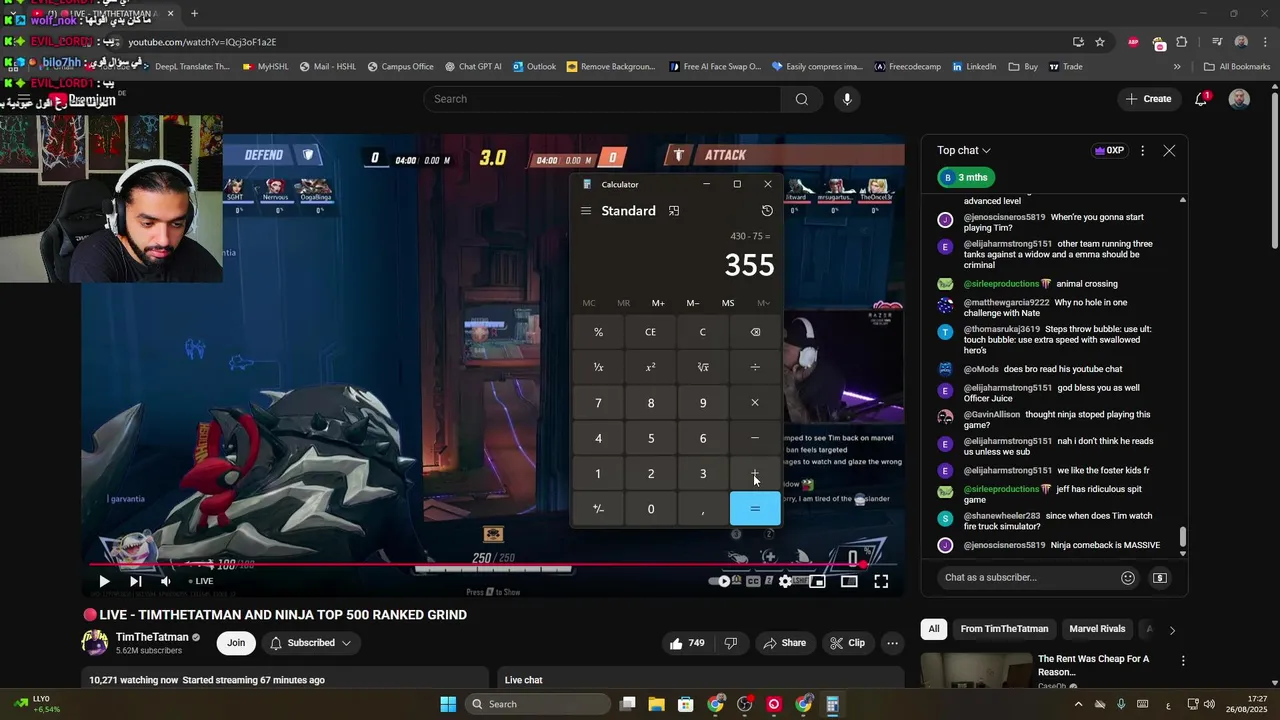
Task: Click the Create button on YouTube
Action: pos(1148,99)
